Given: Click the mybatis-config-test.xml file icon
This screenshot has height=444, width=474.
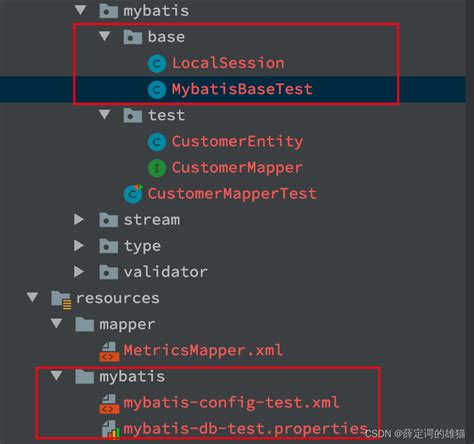Looking at the screenshot, I should [x=109, y=404].
